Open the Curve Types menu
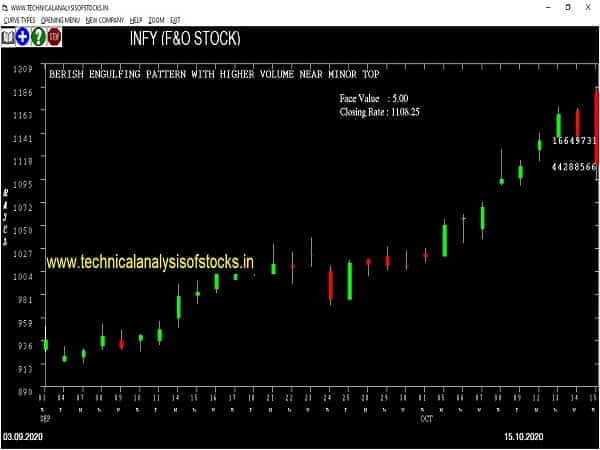 coord(21,19)
